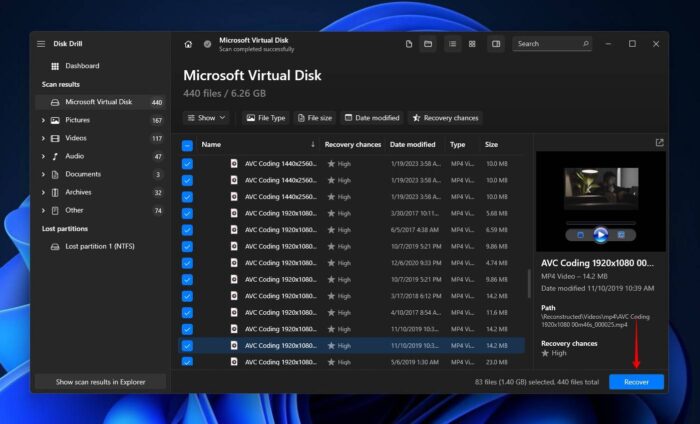Click the Recover button
The image size is (700, 424).
coord(636,382)
